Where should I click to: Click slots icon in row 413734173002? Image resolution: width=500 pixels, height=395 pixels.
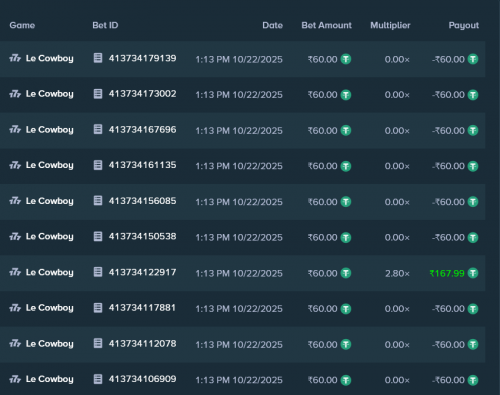(x=15, y=94)
